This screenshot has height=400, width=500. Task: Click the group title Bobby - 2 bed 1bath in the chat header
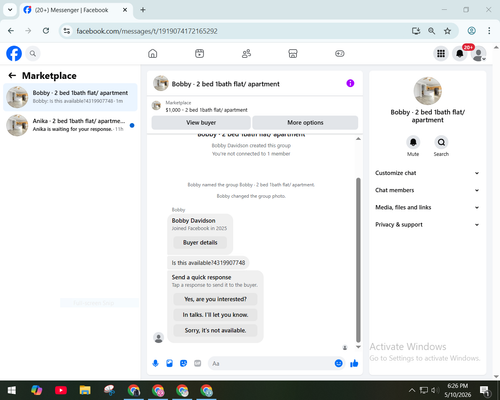226,84
